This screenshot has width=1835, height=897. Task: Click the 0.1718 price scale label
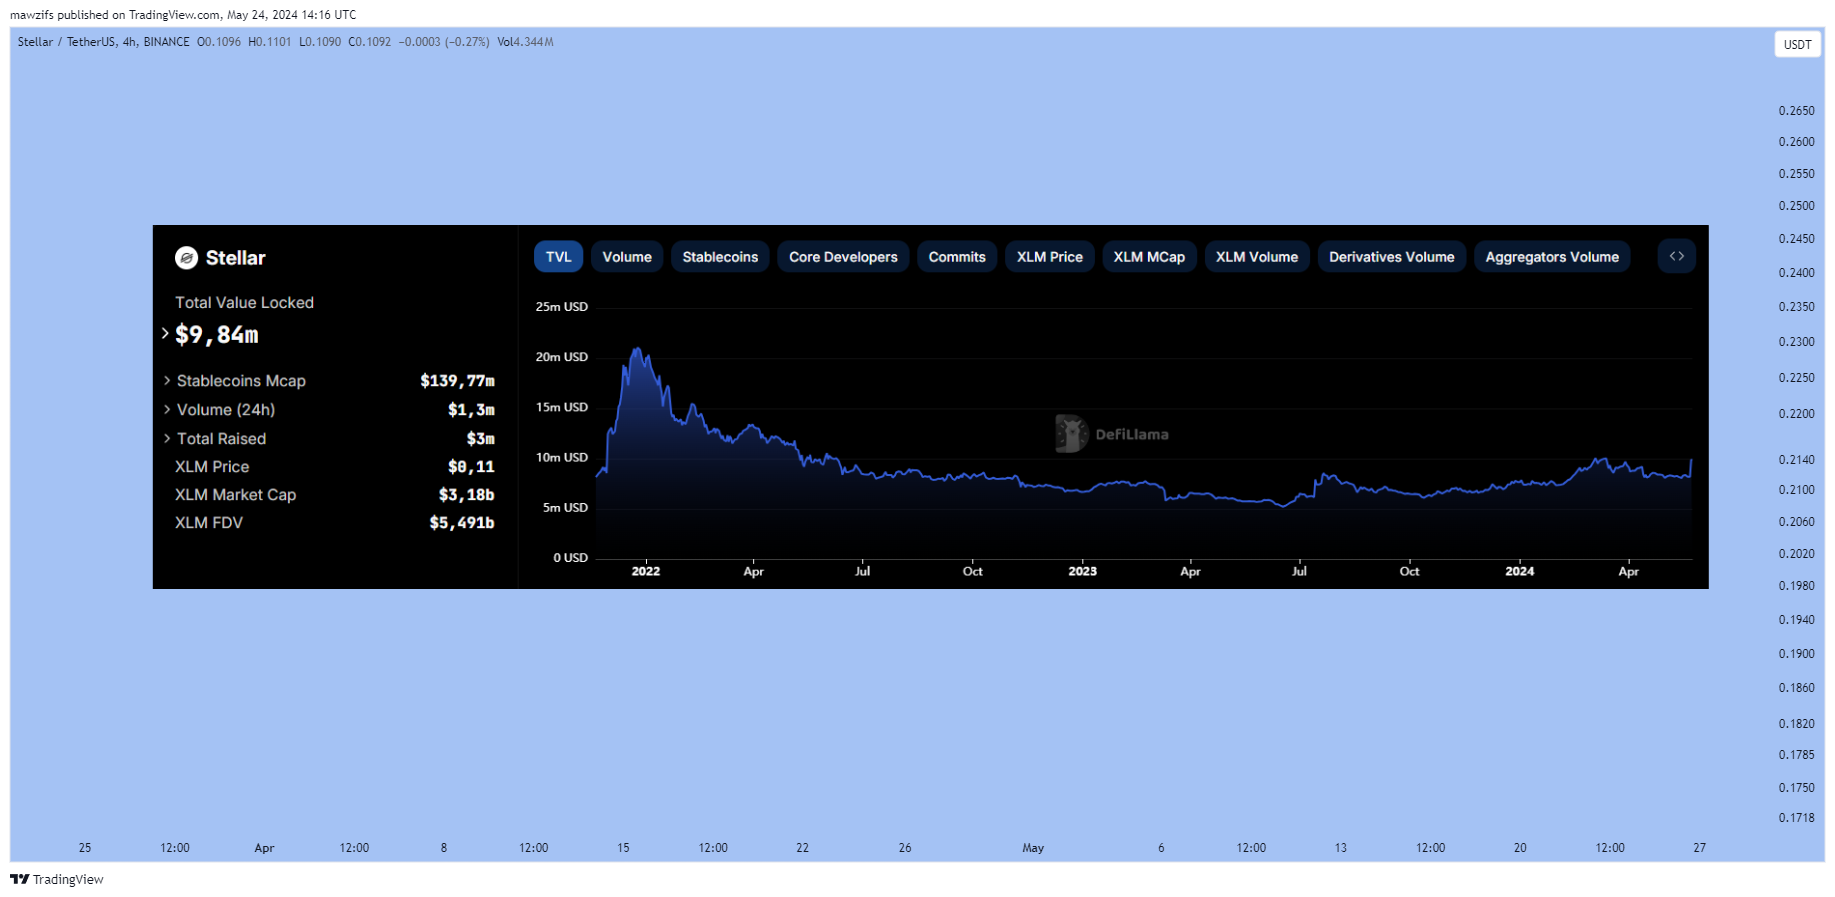pos(1796,818)
